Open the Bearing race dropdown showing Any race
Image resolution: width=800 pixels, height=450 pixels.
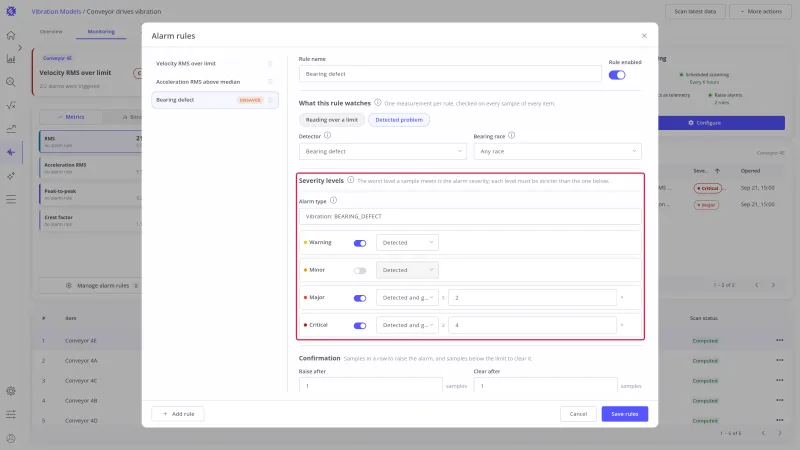[x=557, y=152]
